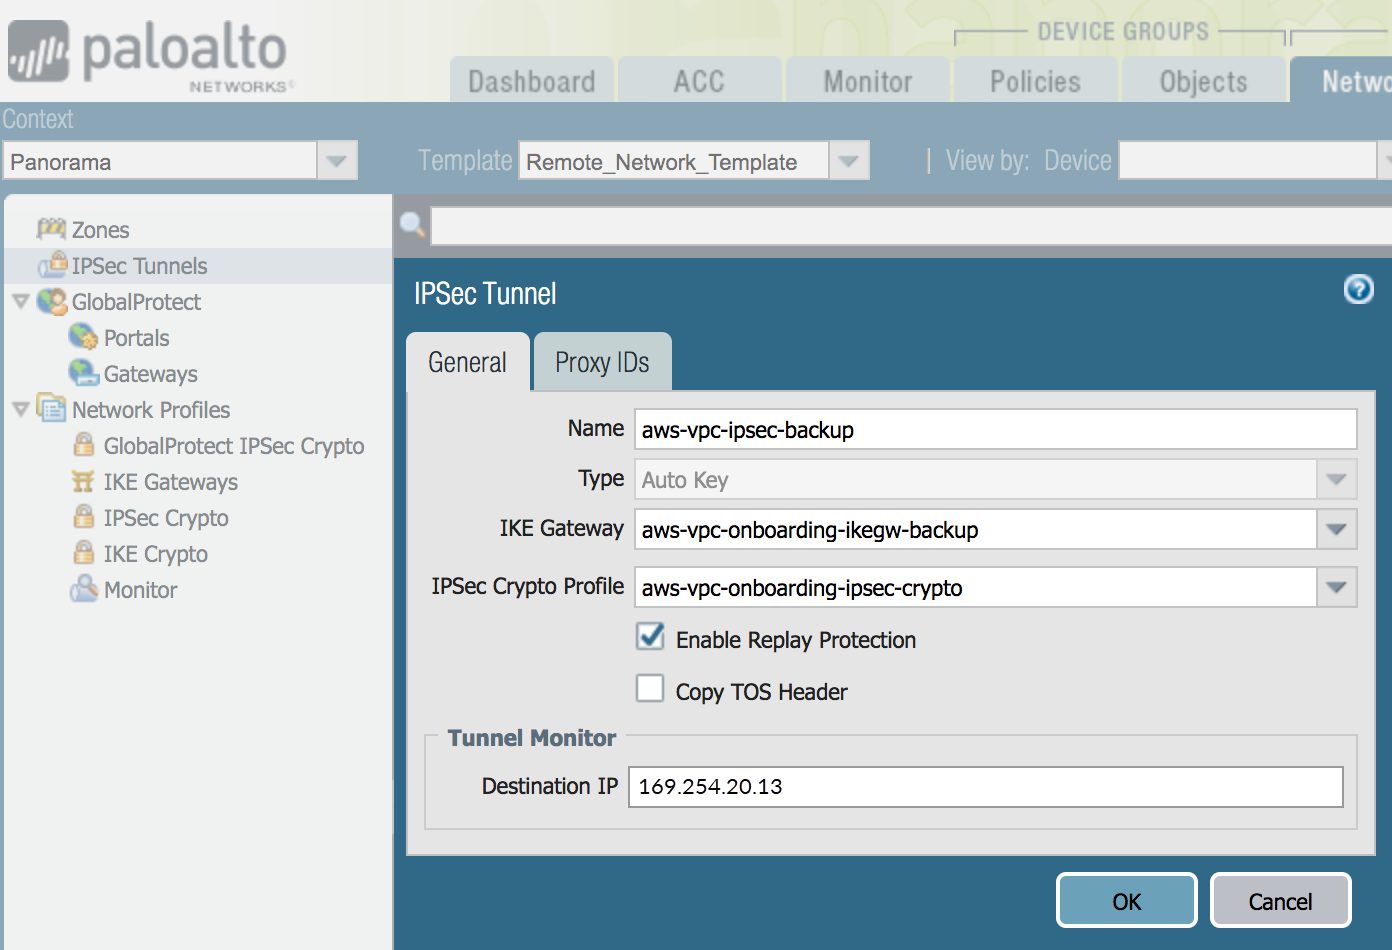The height and width of the screenshot is (950, 1392).
Task: Open the Dashboard tab
Action: pos(532,80)
